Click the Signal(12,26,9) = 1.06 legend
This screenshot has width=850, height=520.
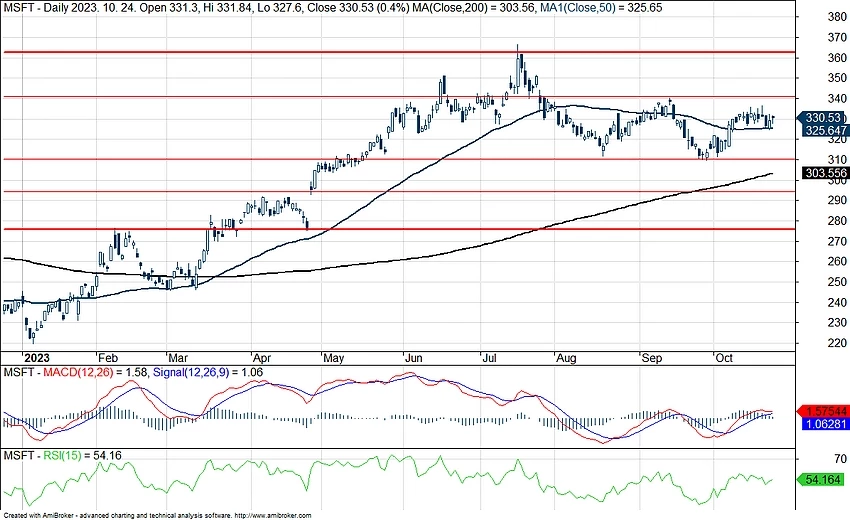[208, 373]
